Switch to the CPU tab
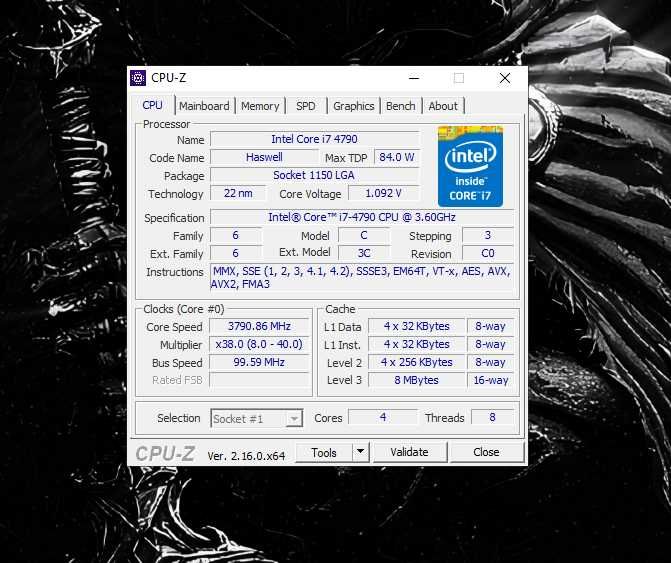Image resolution: width=671 pixels, height=563 pixels. pos(152,105)
